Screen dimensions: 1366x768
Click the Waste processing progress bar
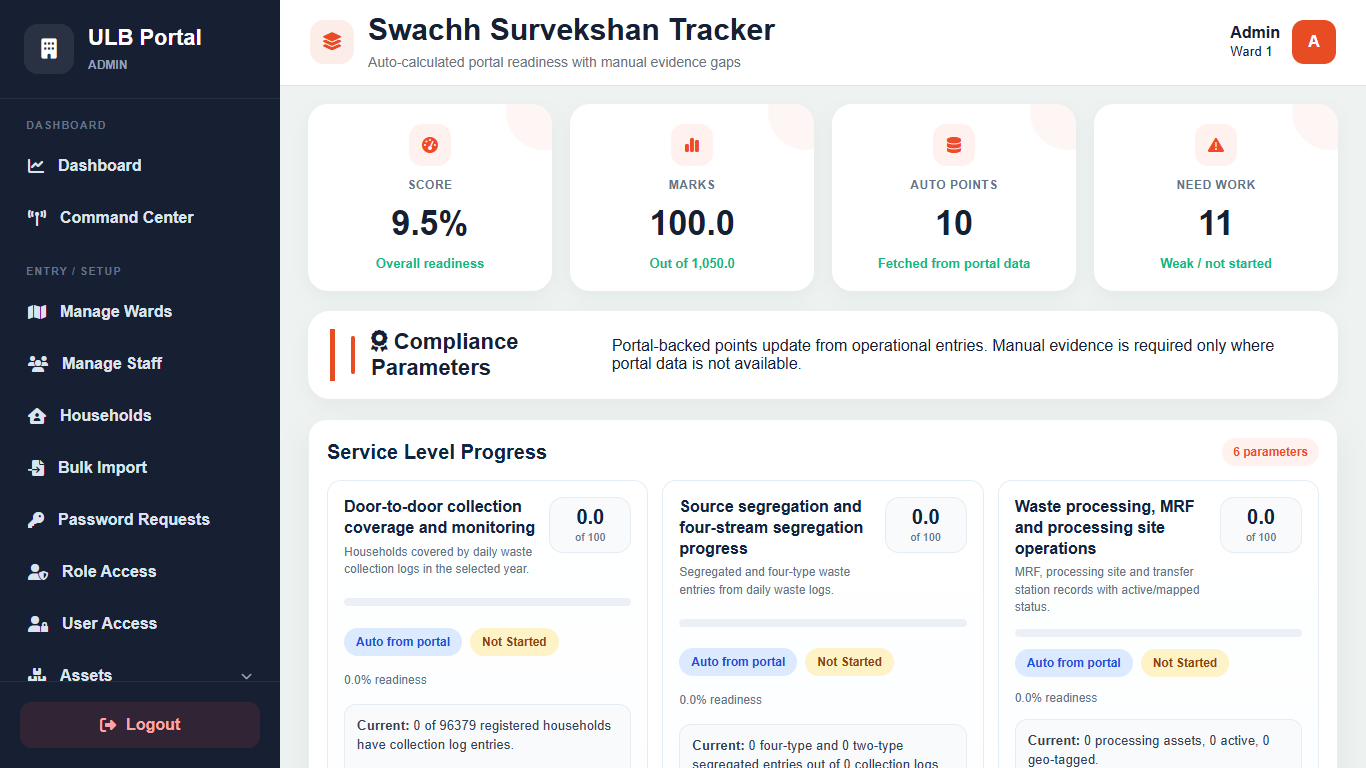coord(1158,633)
